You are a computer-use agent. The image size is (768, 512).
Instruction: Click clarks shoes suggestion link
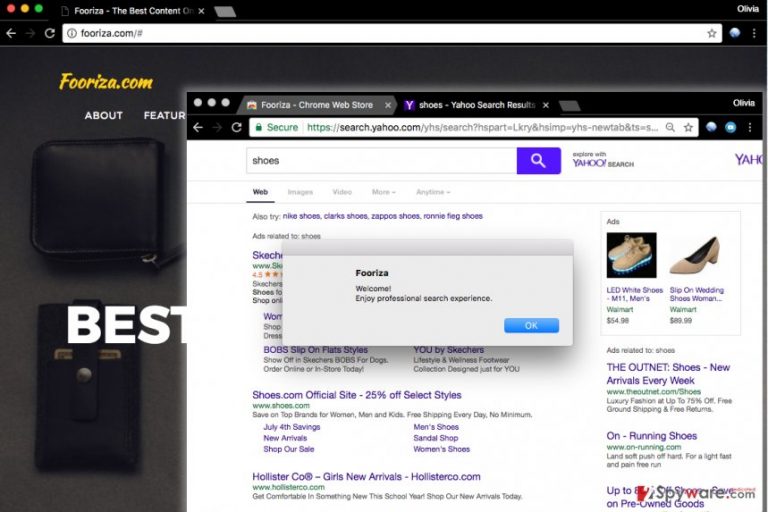(x=345, y=216)
